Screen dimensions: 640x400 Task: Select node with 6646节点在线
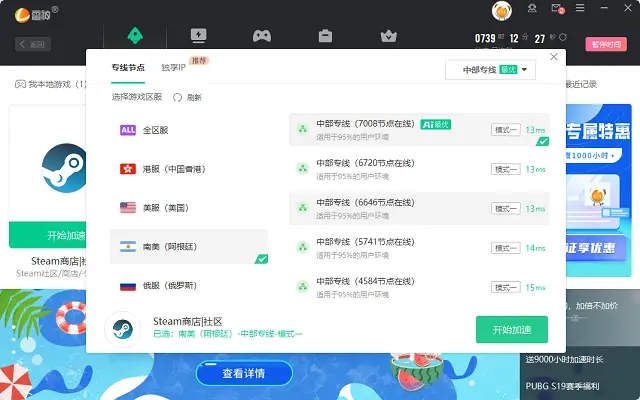coord(419,209)
